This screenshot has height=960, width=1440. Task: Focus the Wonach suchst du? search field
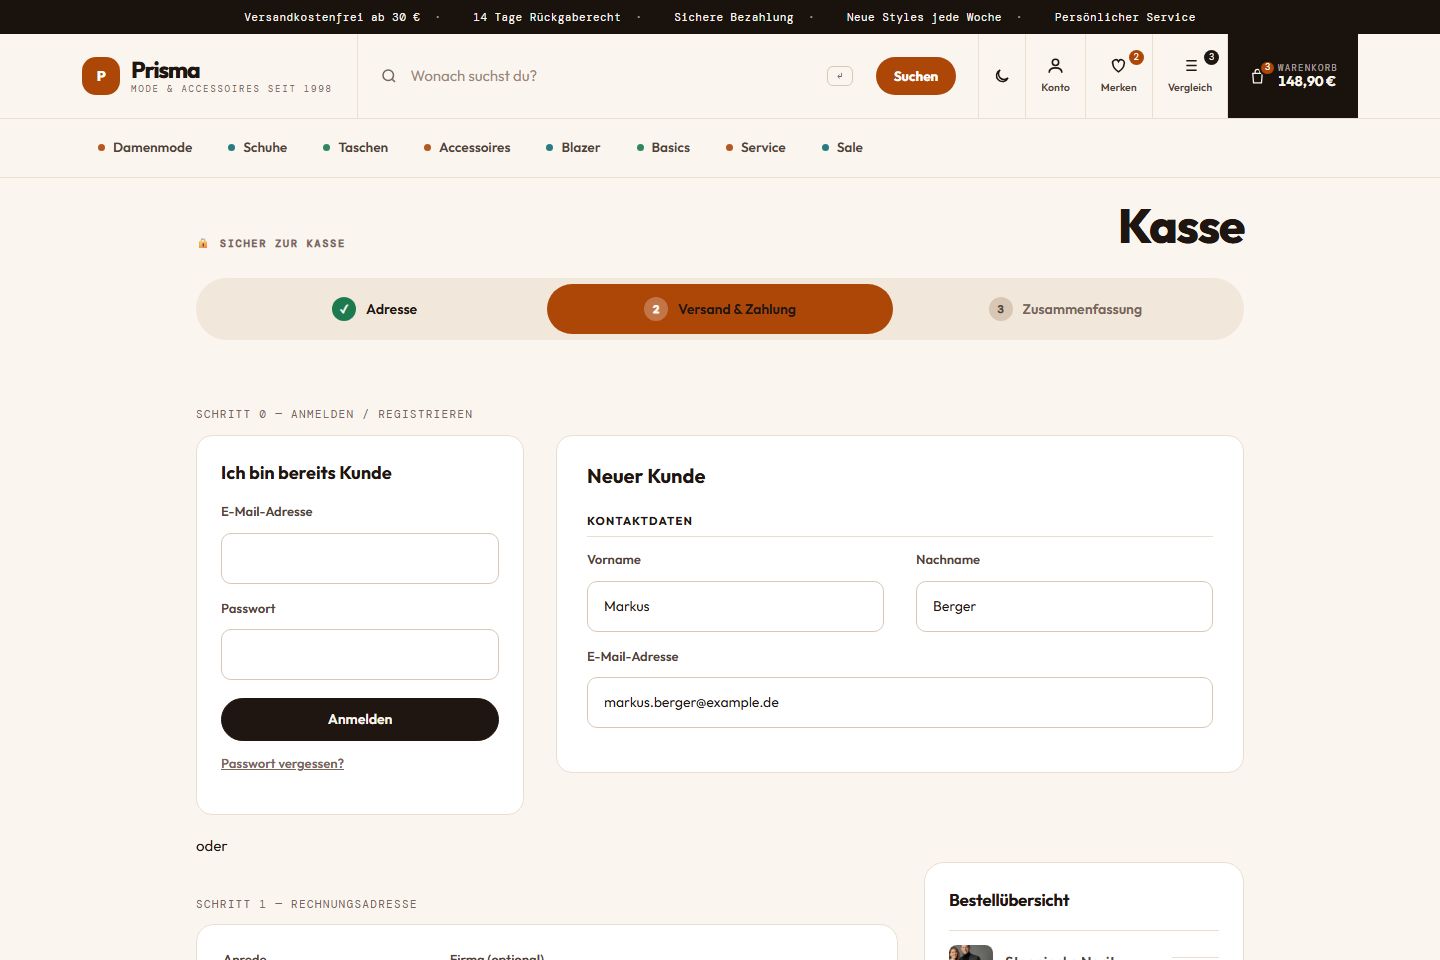coord(612,76)
